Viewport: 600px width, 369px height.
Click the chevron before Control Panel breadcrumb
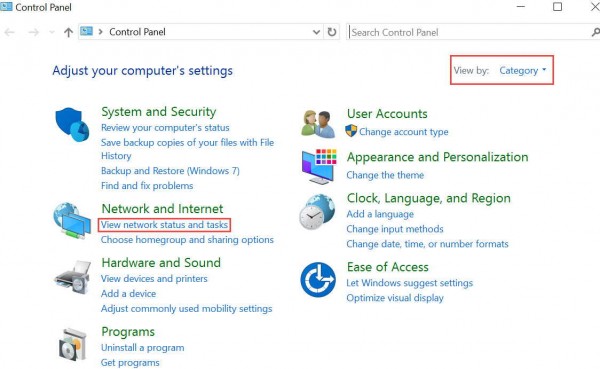tap(101, 32)
